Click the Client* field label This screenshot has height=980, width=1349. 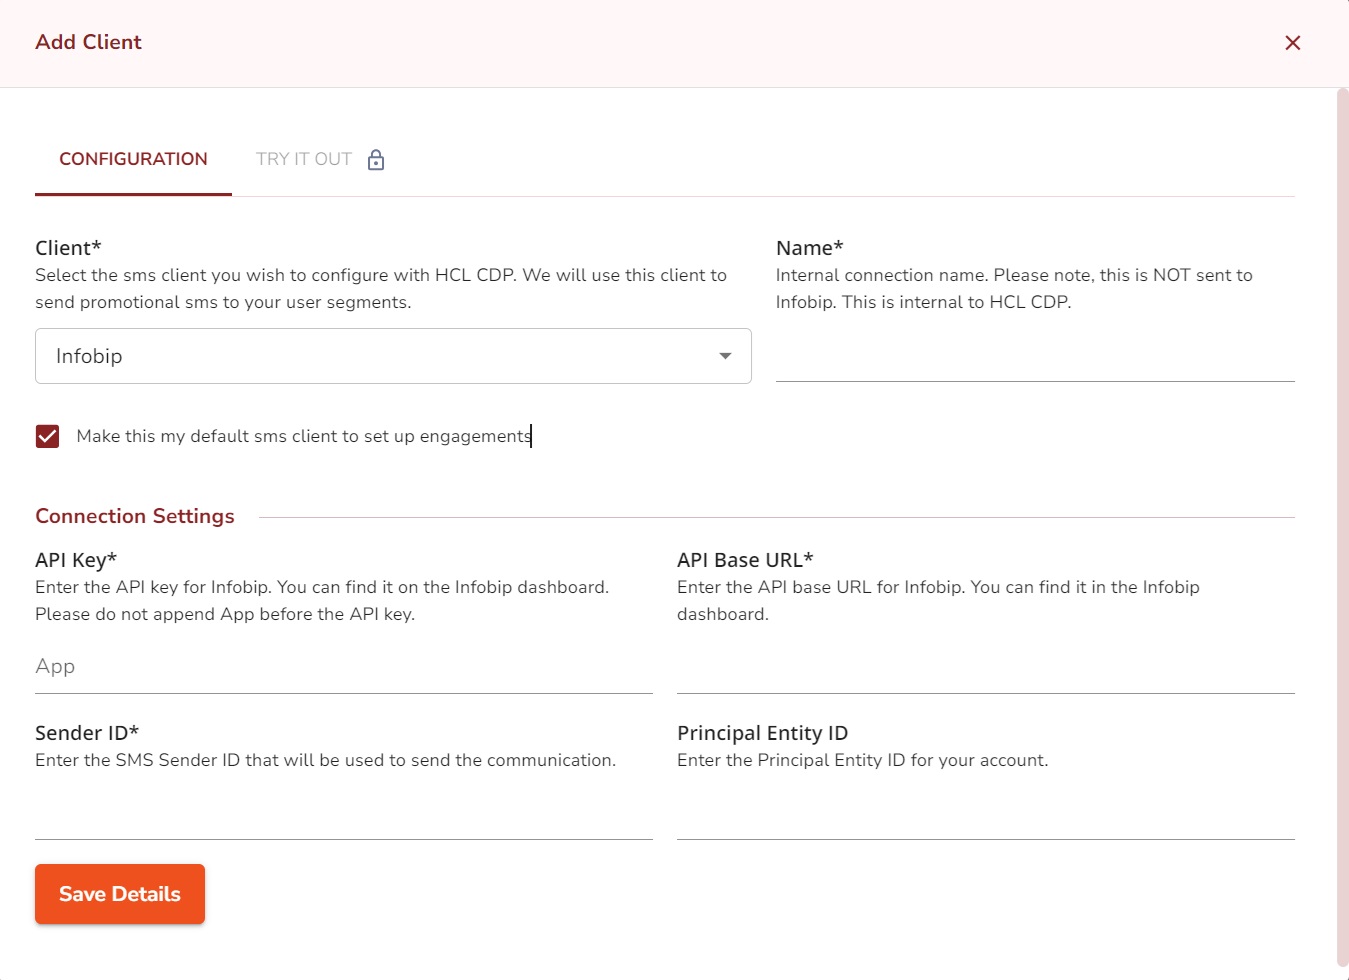click(x=68, y=248)
